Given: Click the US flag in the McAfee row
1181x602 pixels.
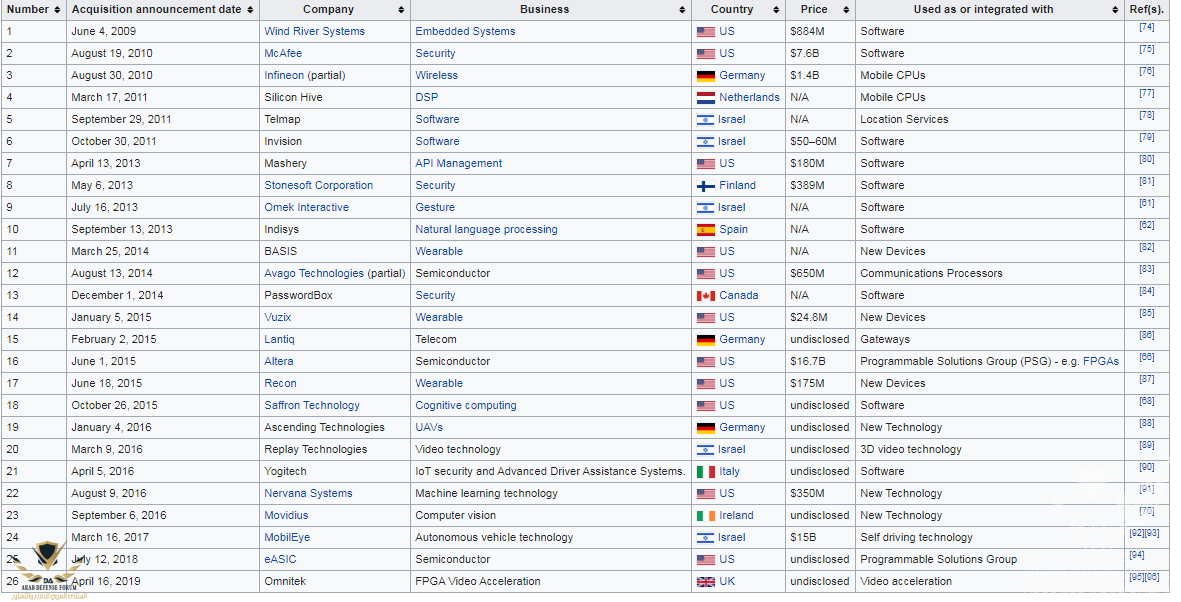Looking at the screenshot, I should click(706, 54).
